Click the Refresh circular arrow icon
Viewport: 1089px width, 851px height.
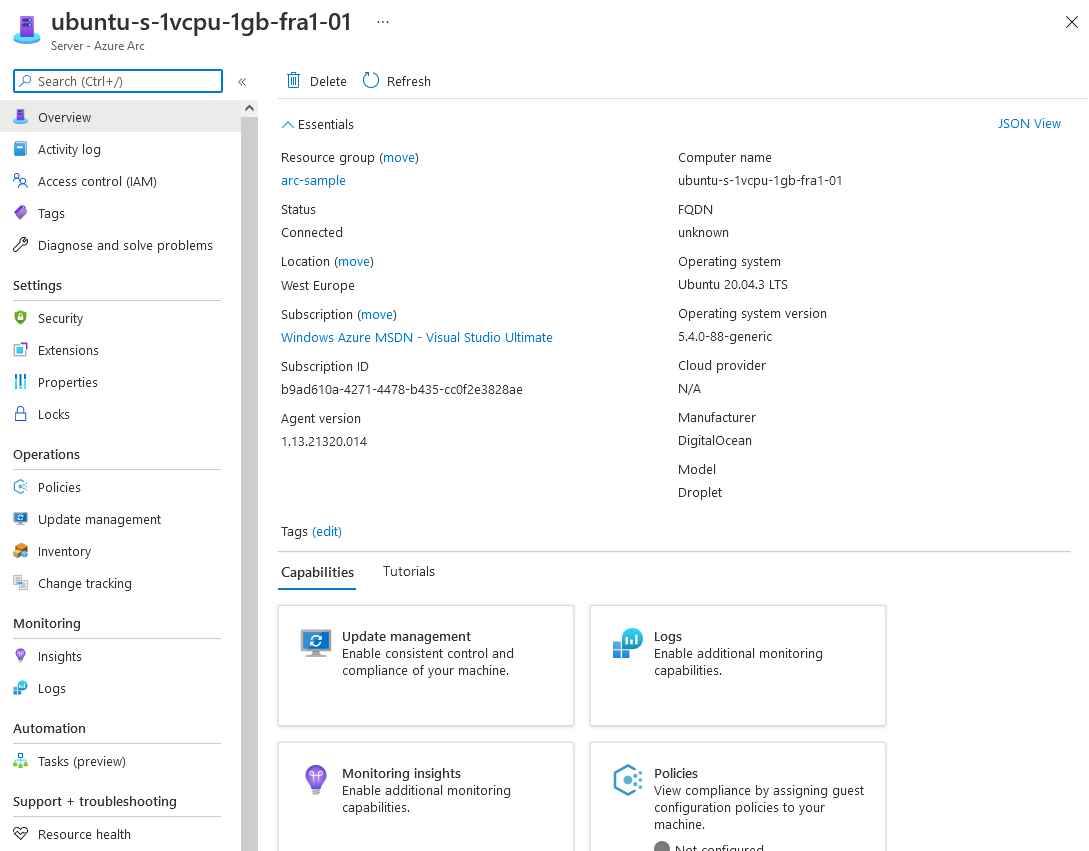pyautogui.click(x=371, y=81)
